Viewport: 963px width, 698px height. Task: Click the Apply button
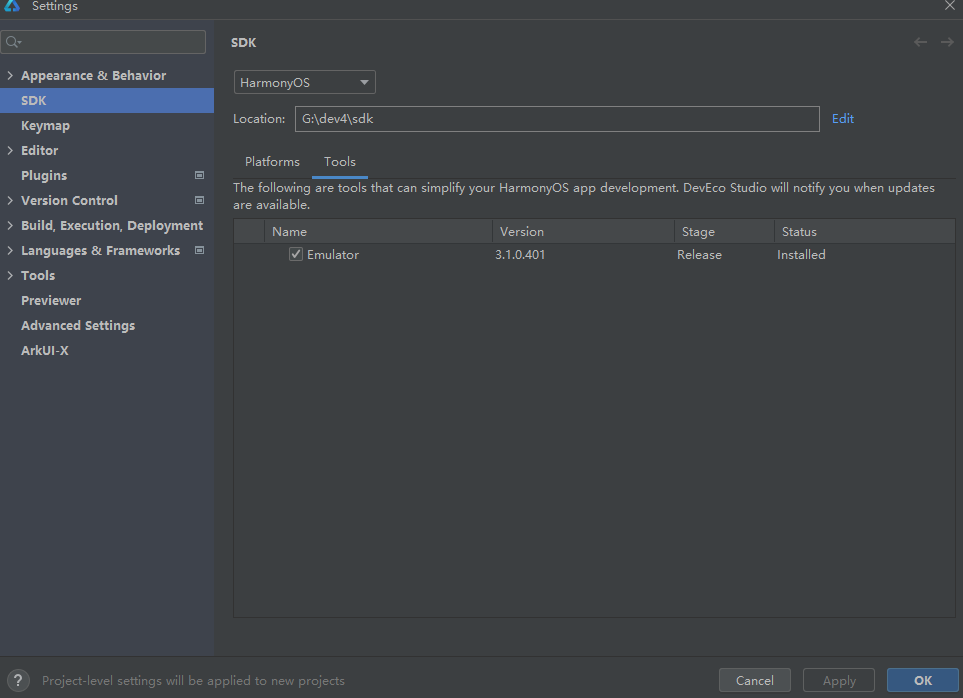(839, 680)
